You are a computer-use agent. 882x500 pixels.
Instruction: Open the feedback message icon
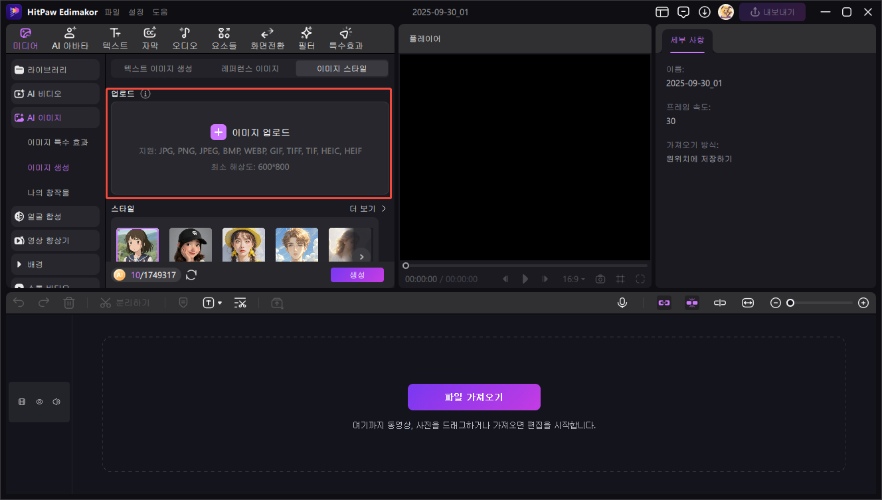tap(683, 12)
